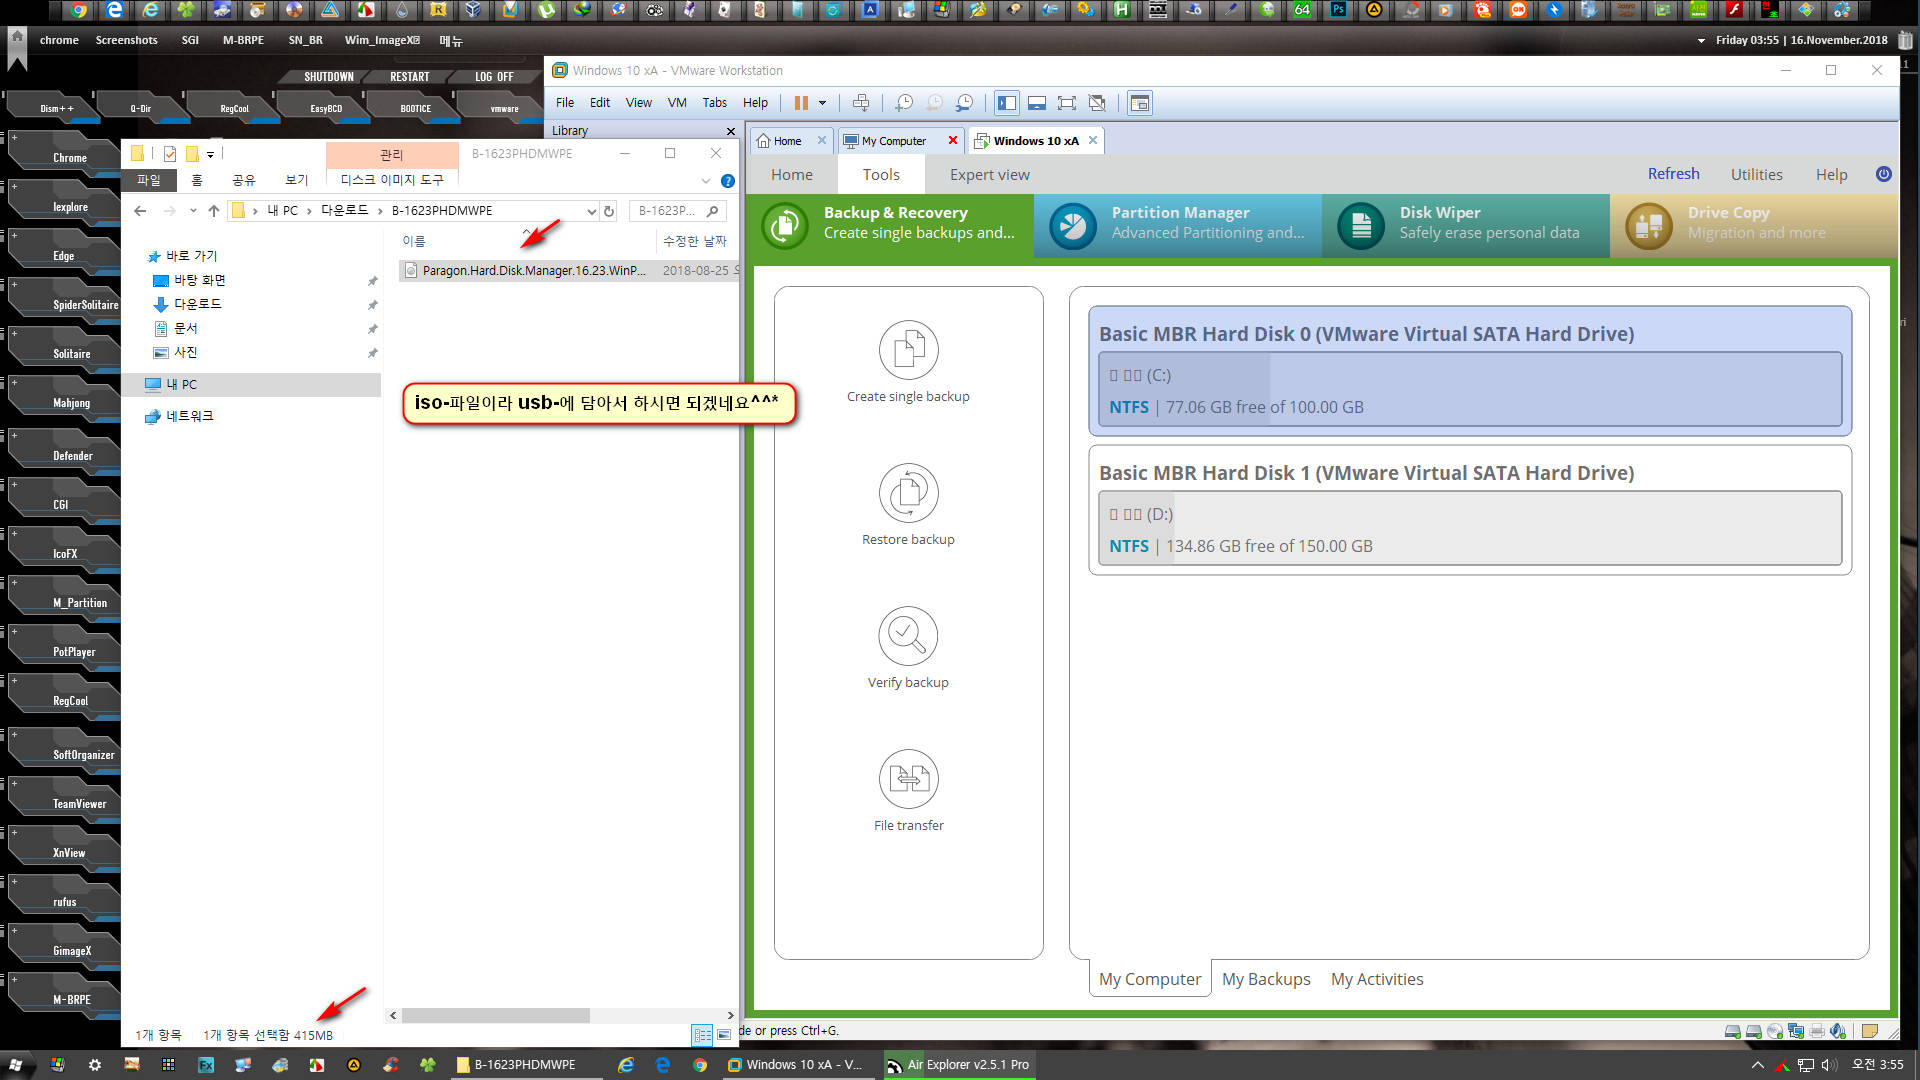Open the Tabs menu in VMware
Viewport: 1920px width, 1080px height.
[x=714, y=103]
